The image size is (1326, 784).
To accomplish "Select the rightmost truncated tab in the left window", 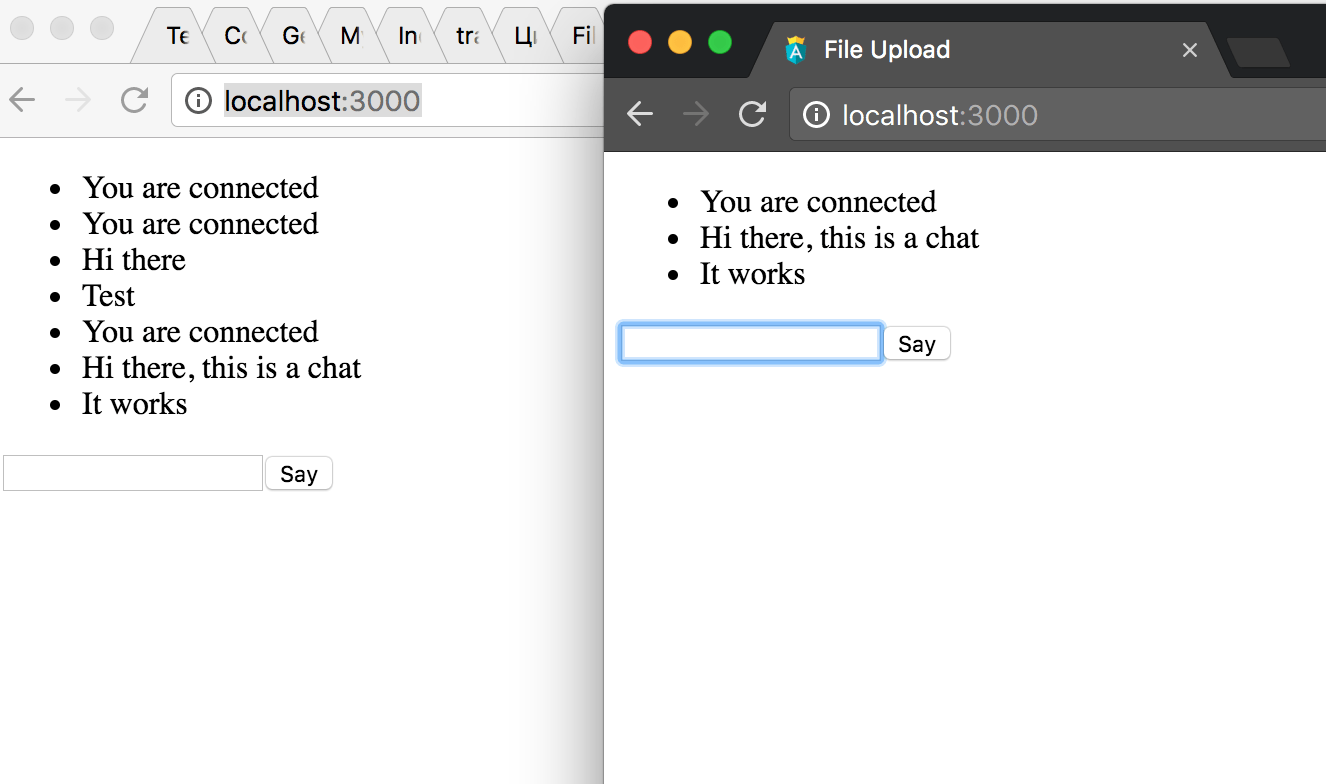I will (x=583, y=35).
